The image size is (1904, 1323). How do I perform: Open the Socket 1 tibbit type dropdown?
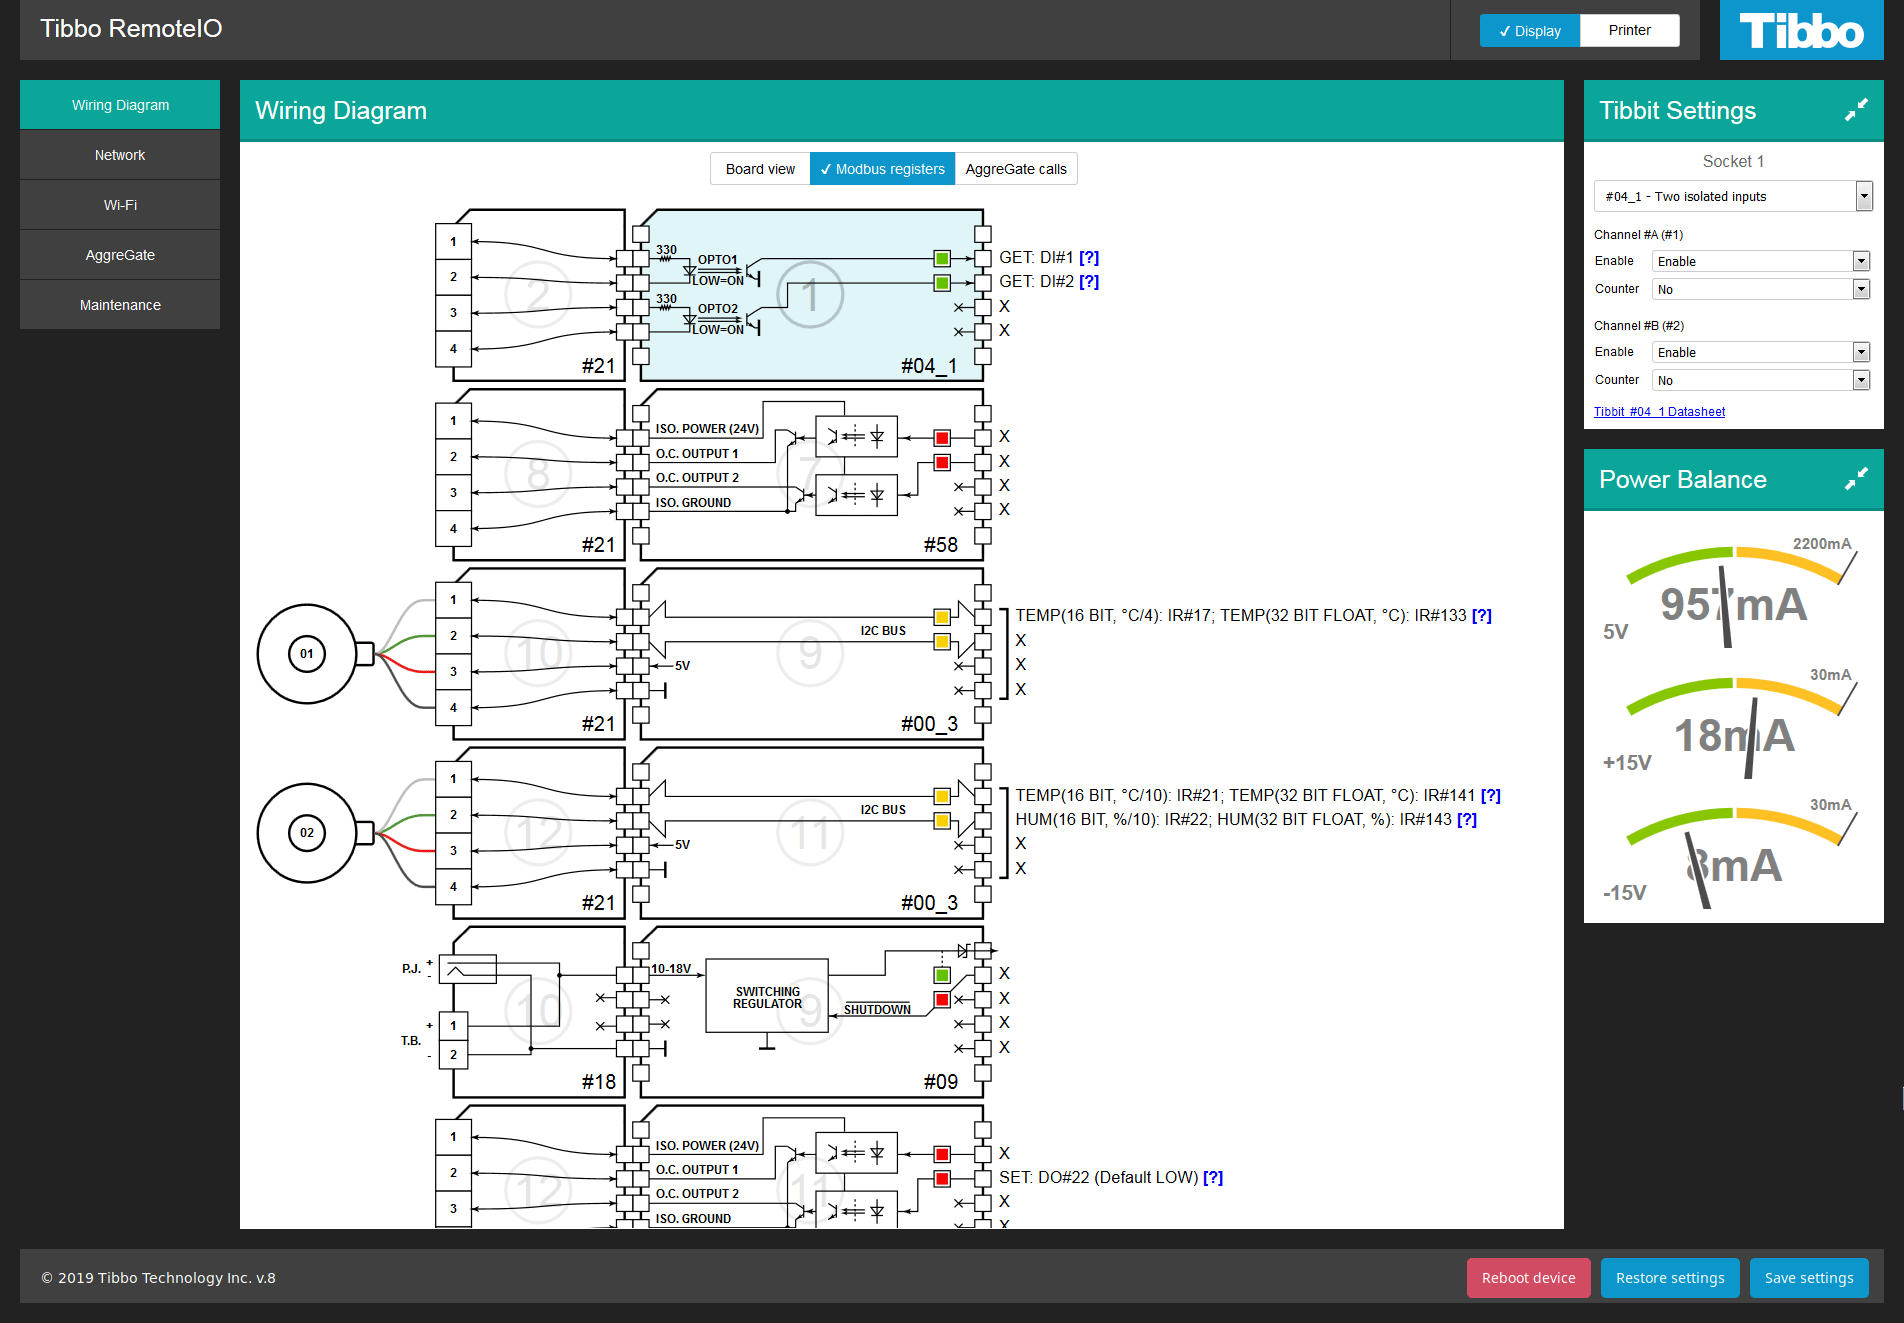(1732, 197)
